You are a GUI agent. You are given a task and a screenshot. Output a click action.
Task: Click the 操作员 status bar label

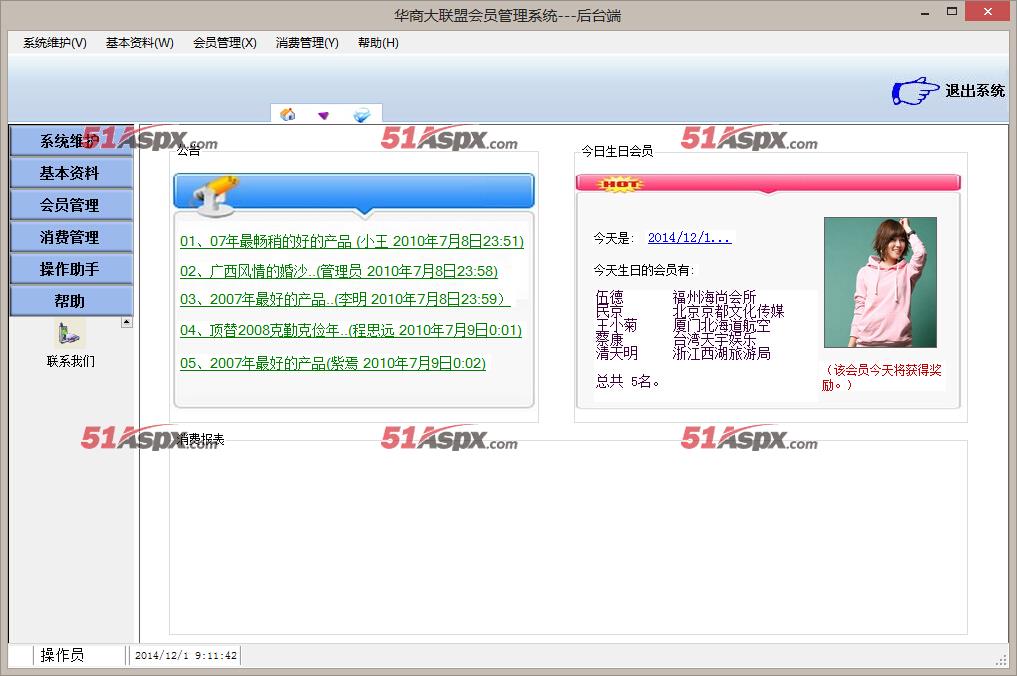pos(62,655)
